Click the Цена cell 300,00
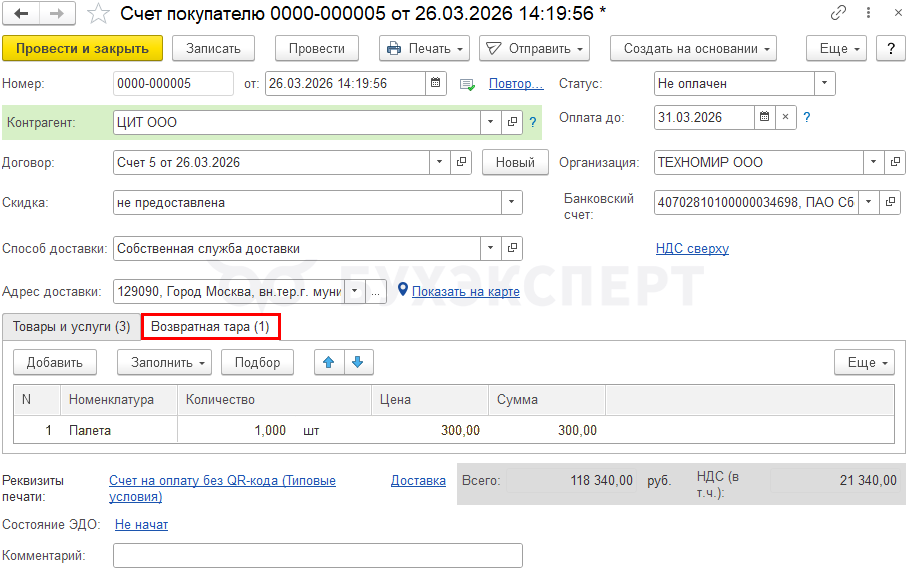Viewport: 910px width, 574px height. coord(430,430)
